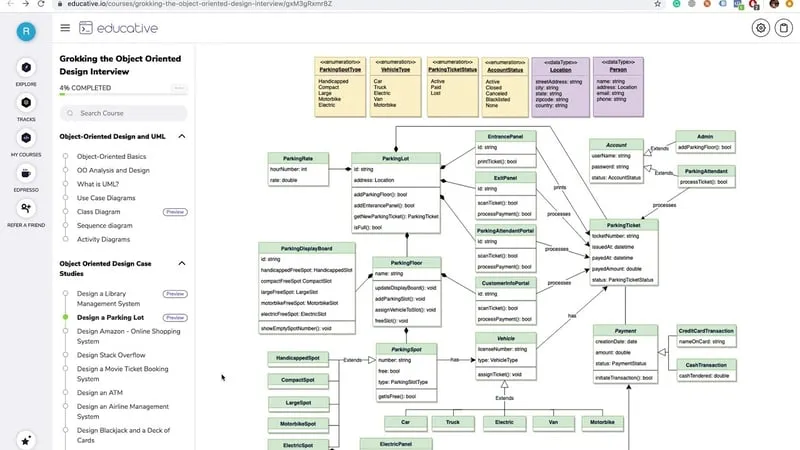Viewport: 800px width, 450px height.
Task: Open the Class Diagram lesson
Action: click(x=98, y=212)
